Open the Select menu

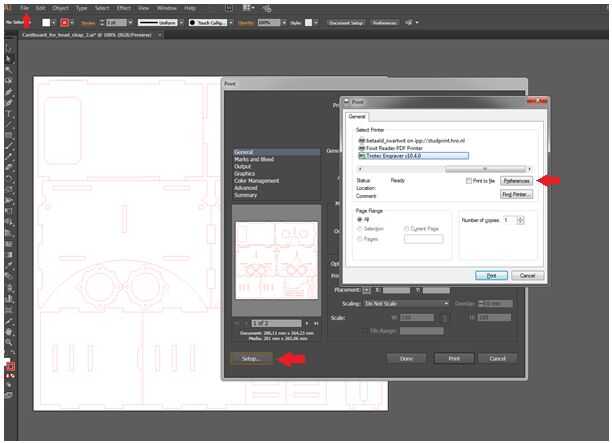tap(102, 8)
